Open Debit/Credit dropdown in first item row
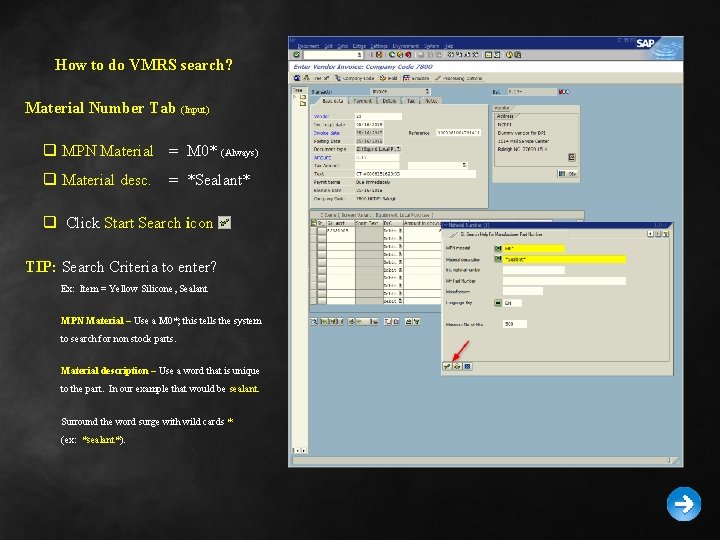The image size is (720, 540). [x=400, y=231]
